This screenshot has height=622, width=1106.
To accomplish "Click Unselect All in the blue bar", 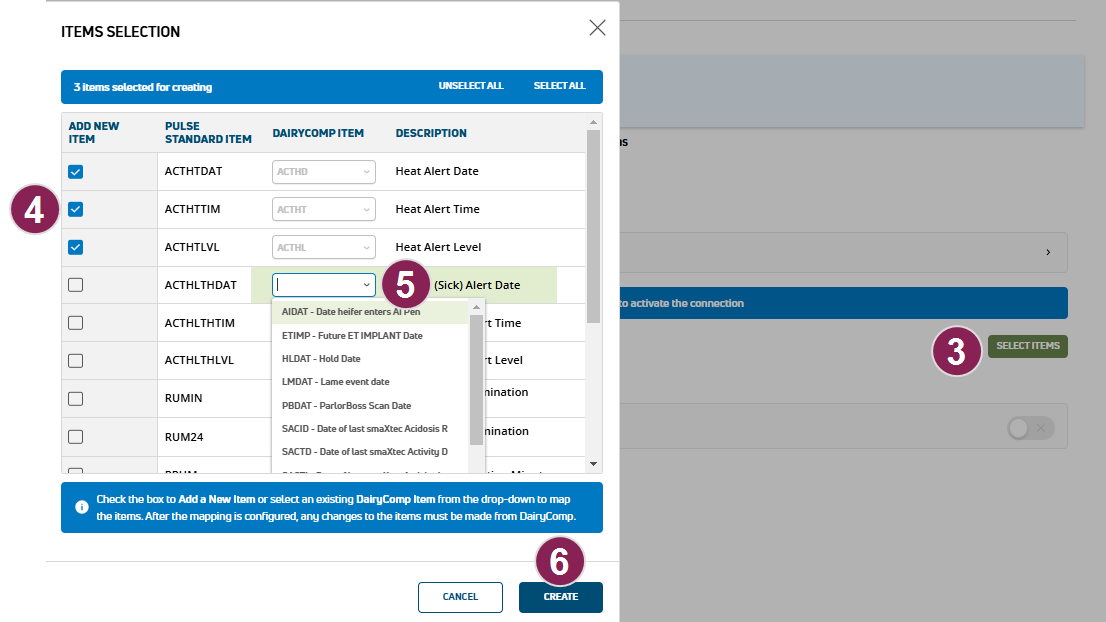I will [x=470, y=87].
